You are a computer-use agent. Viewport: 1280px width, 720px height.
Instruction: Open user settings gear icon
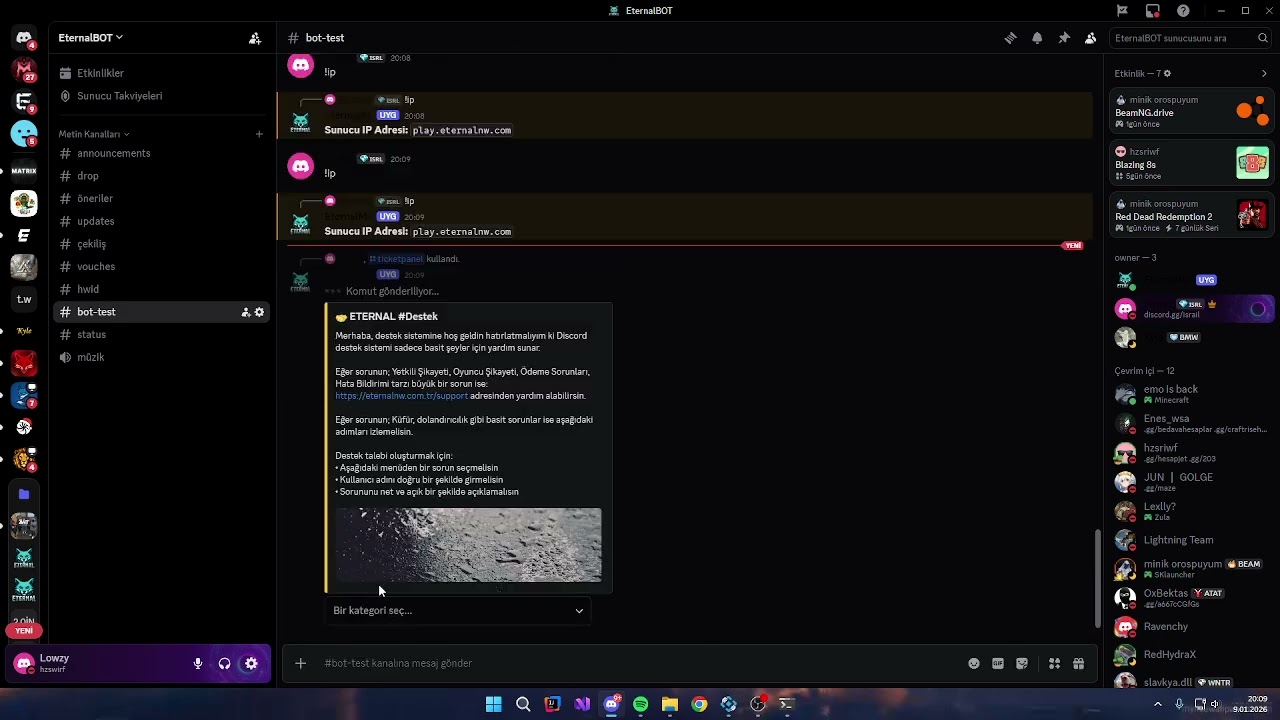tap(251, 663)
